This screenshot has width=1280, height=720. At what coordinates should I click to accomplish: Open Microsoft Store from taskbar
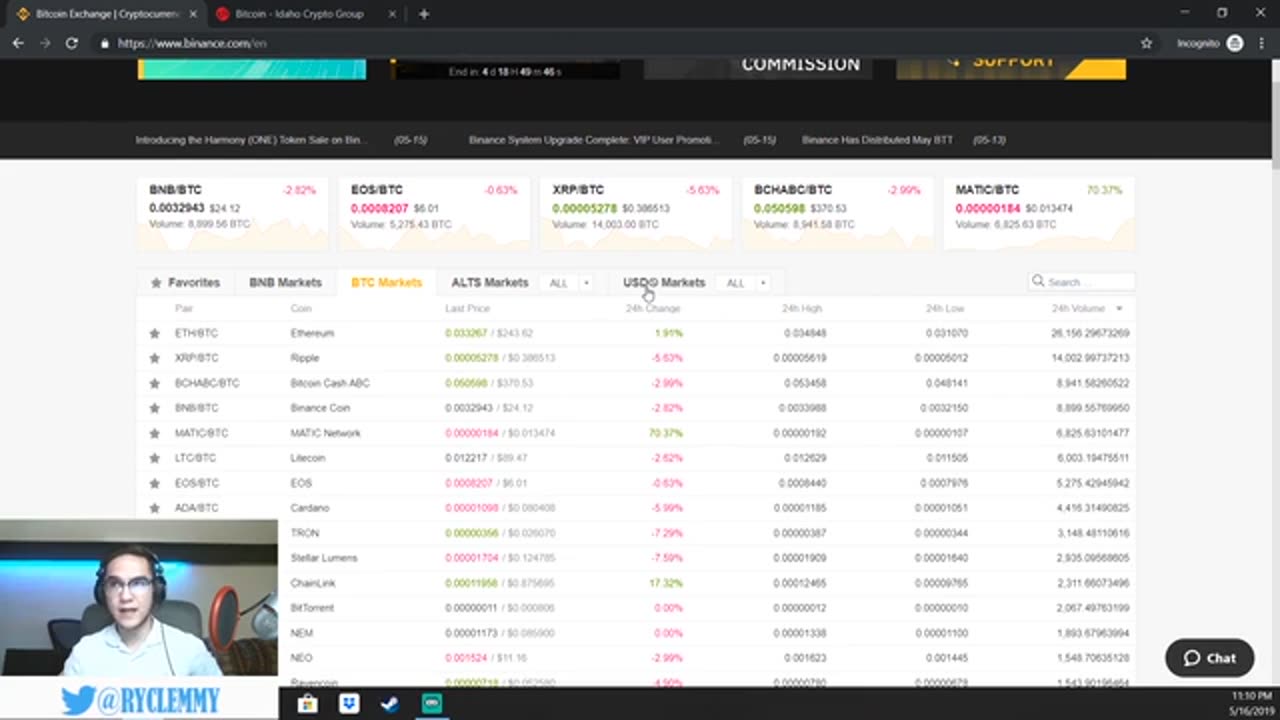307,704
